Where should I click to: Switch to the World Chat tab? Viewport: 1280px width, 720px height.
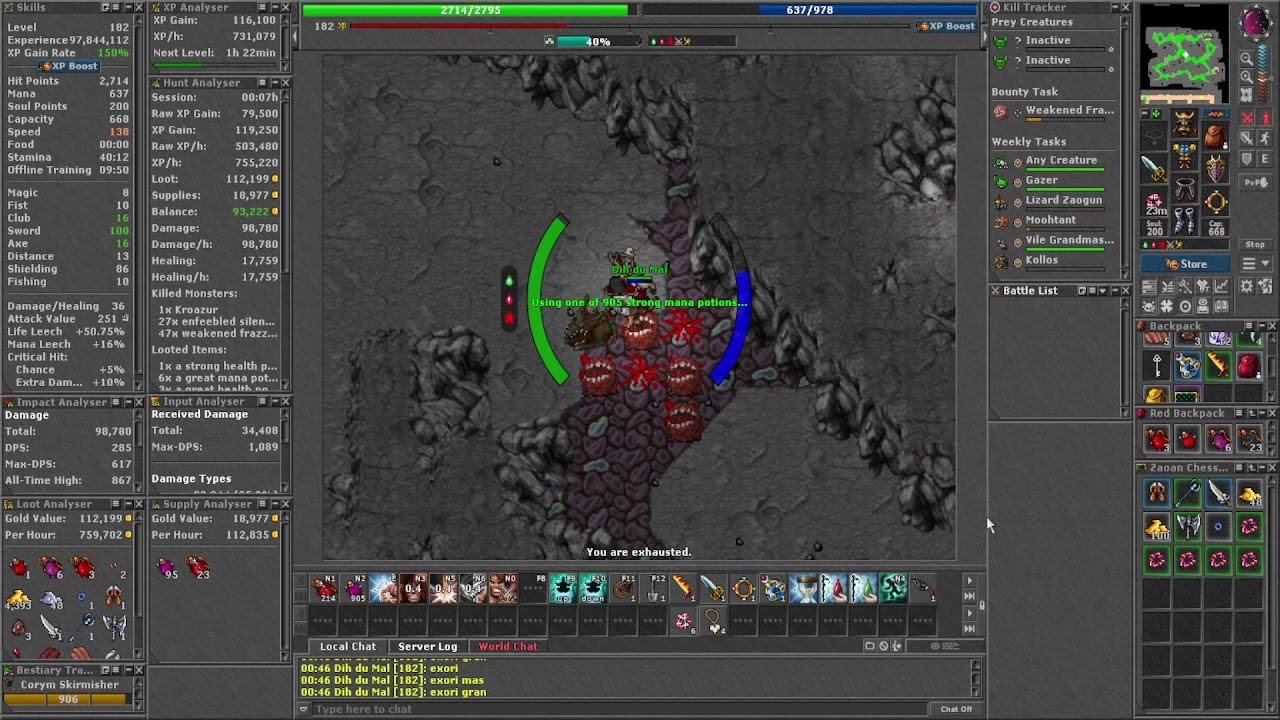(508, 646)
